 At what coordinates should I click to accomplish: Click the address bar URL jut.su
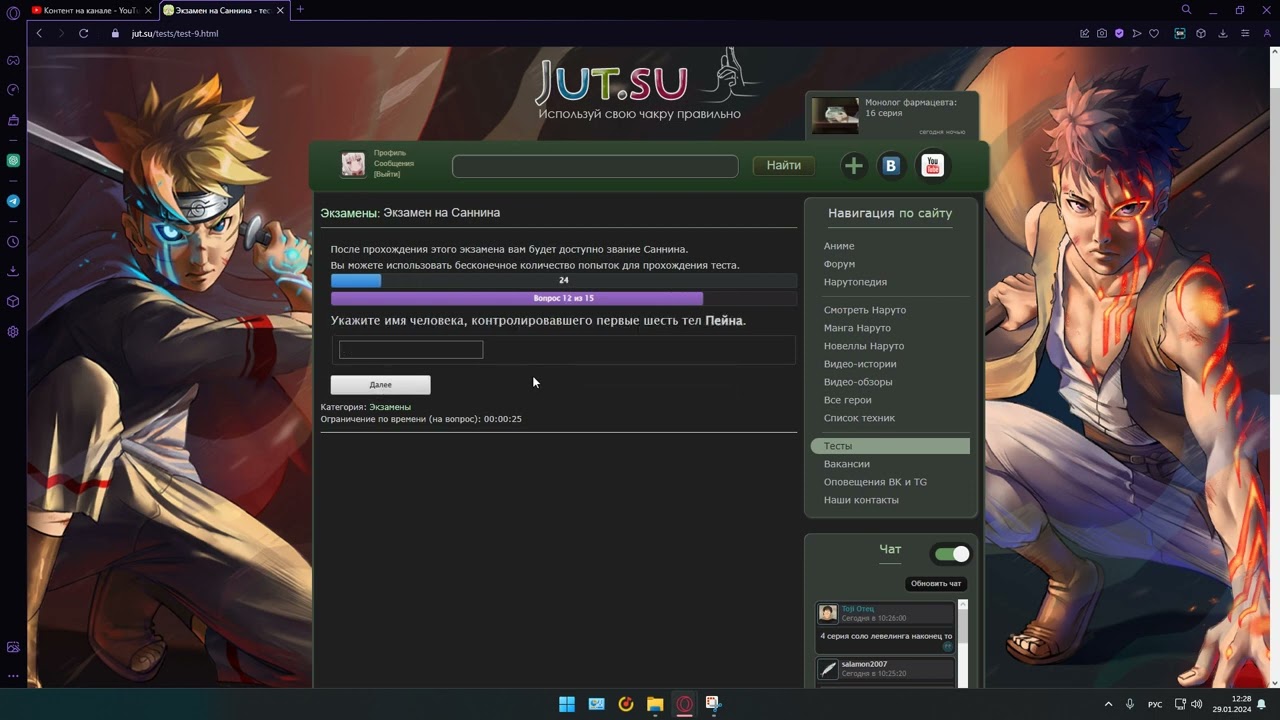175,33
